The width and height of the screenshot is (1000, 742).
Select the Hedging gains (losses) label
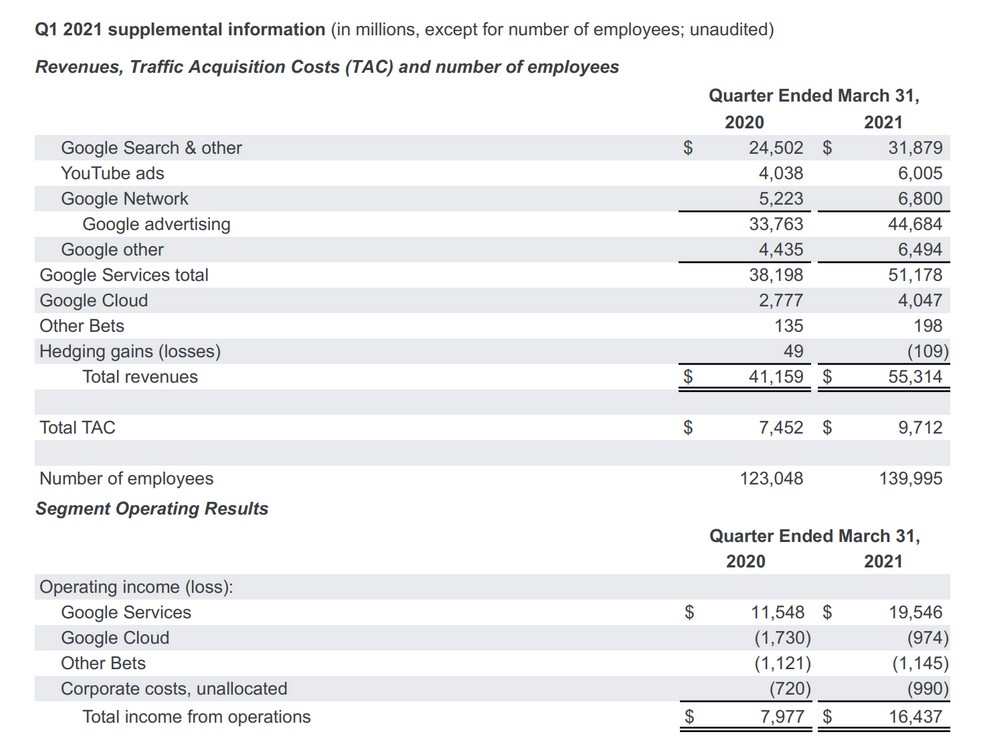click(130, 351)
